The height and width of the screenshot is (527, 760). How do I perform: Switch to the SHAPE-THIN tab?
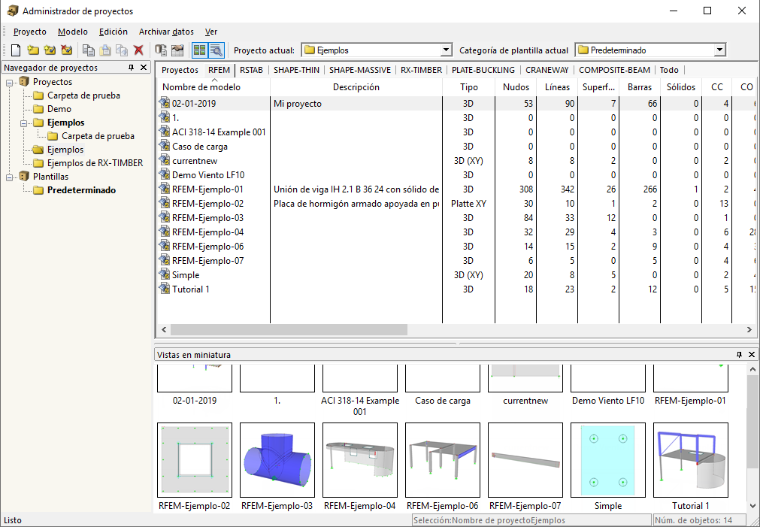click(296, 70)
